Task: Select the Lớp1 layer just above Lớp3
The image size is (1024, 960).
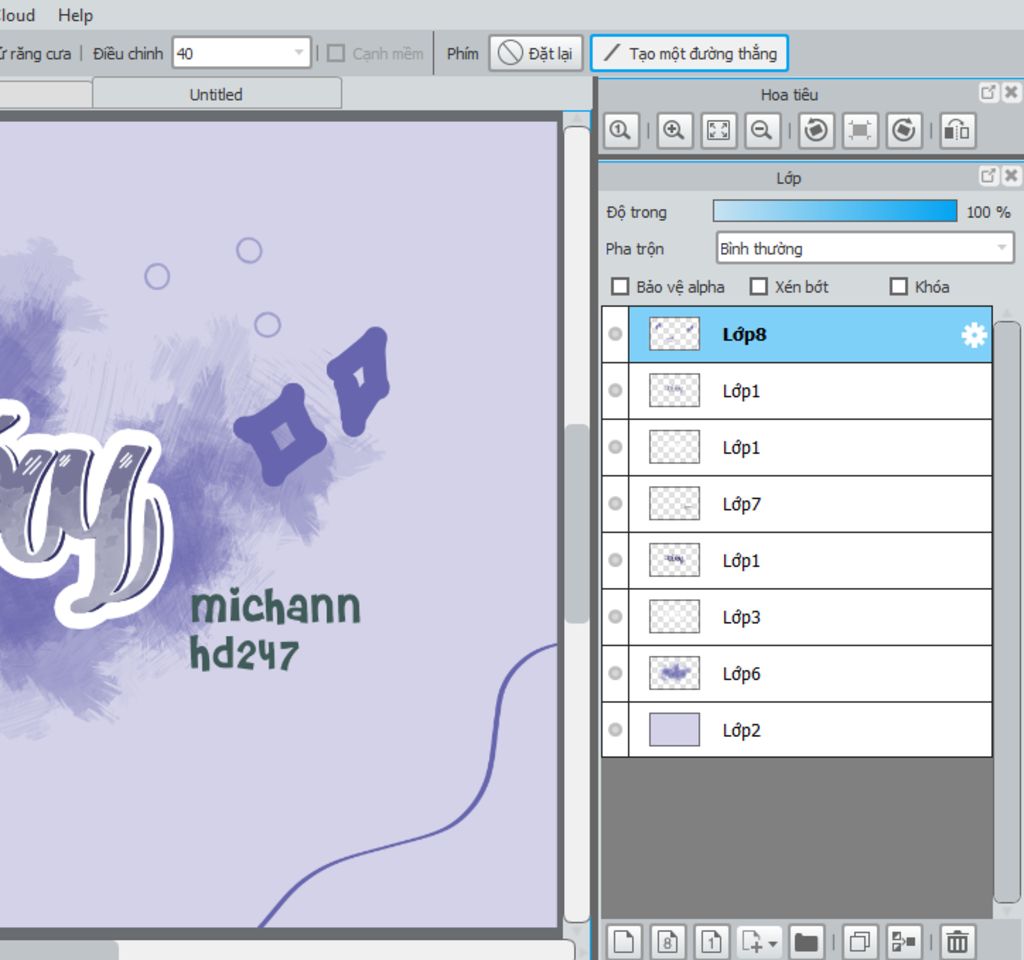Action: (810, 560)
